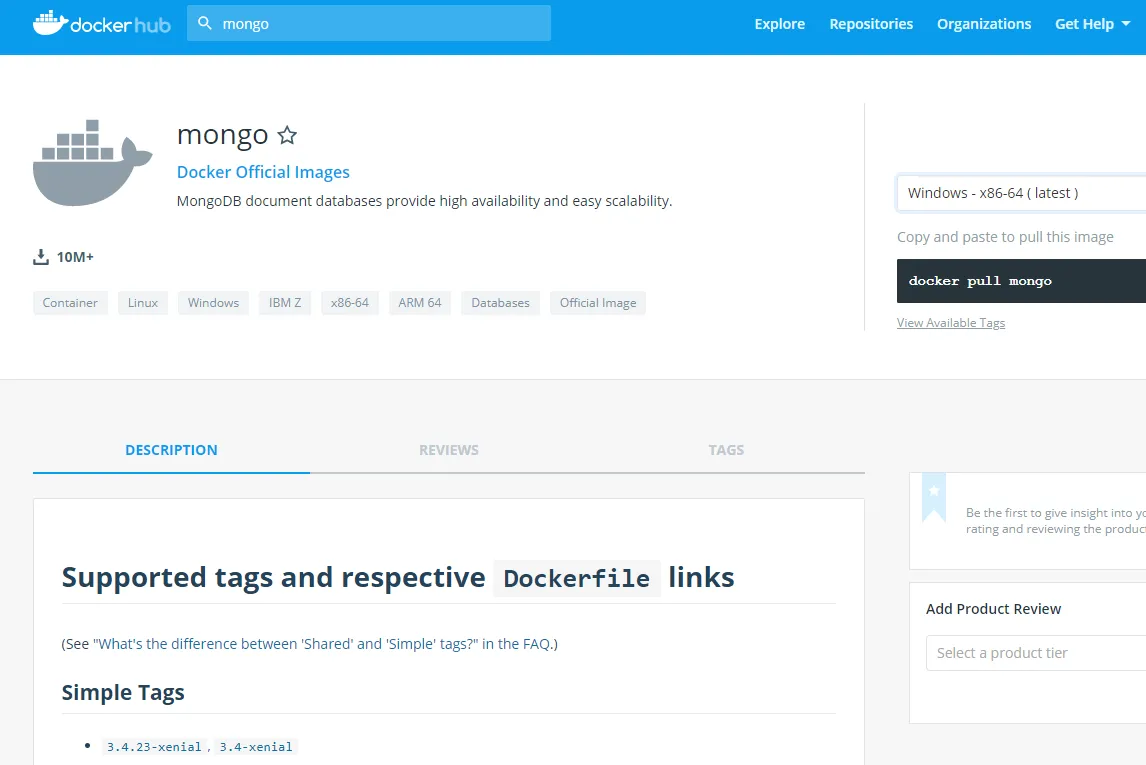
Task: Click the Docker Hub logo
Action: (x=102, y=23)
